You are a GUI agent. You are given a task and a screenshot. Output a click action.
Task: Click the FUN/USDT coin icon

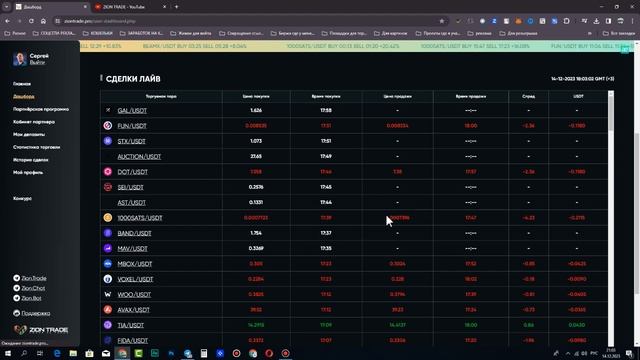108,126
